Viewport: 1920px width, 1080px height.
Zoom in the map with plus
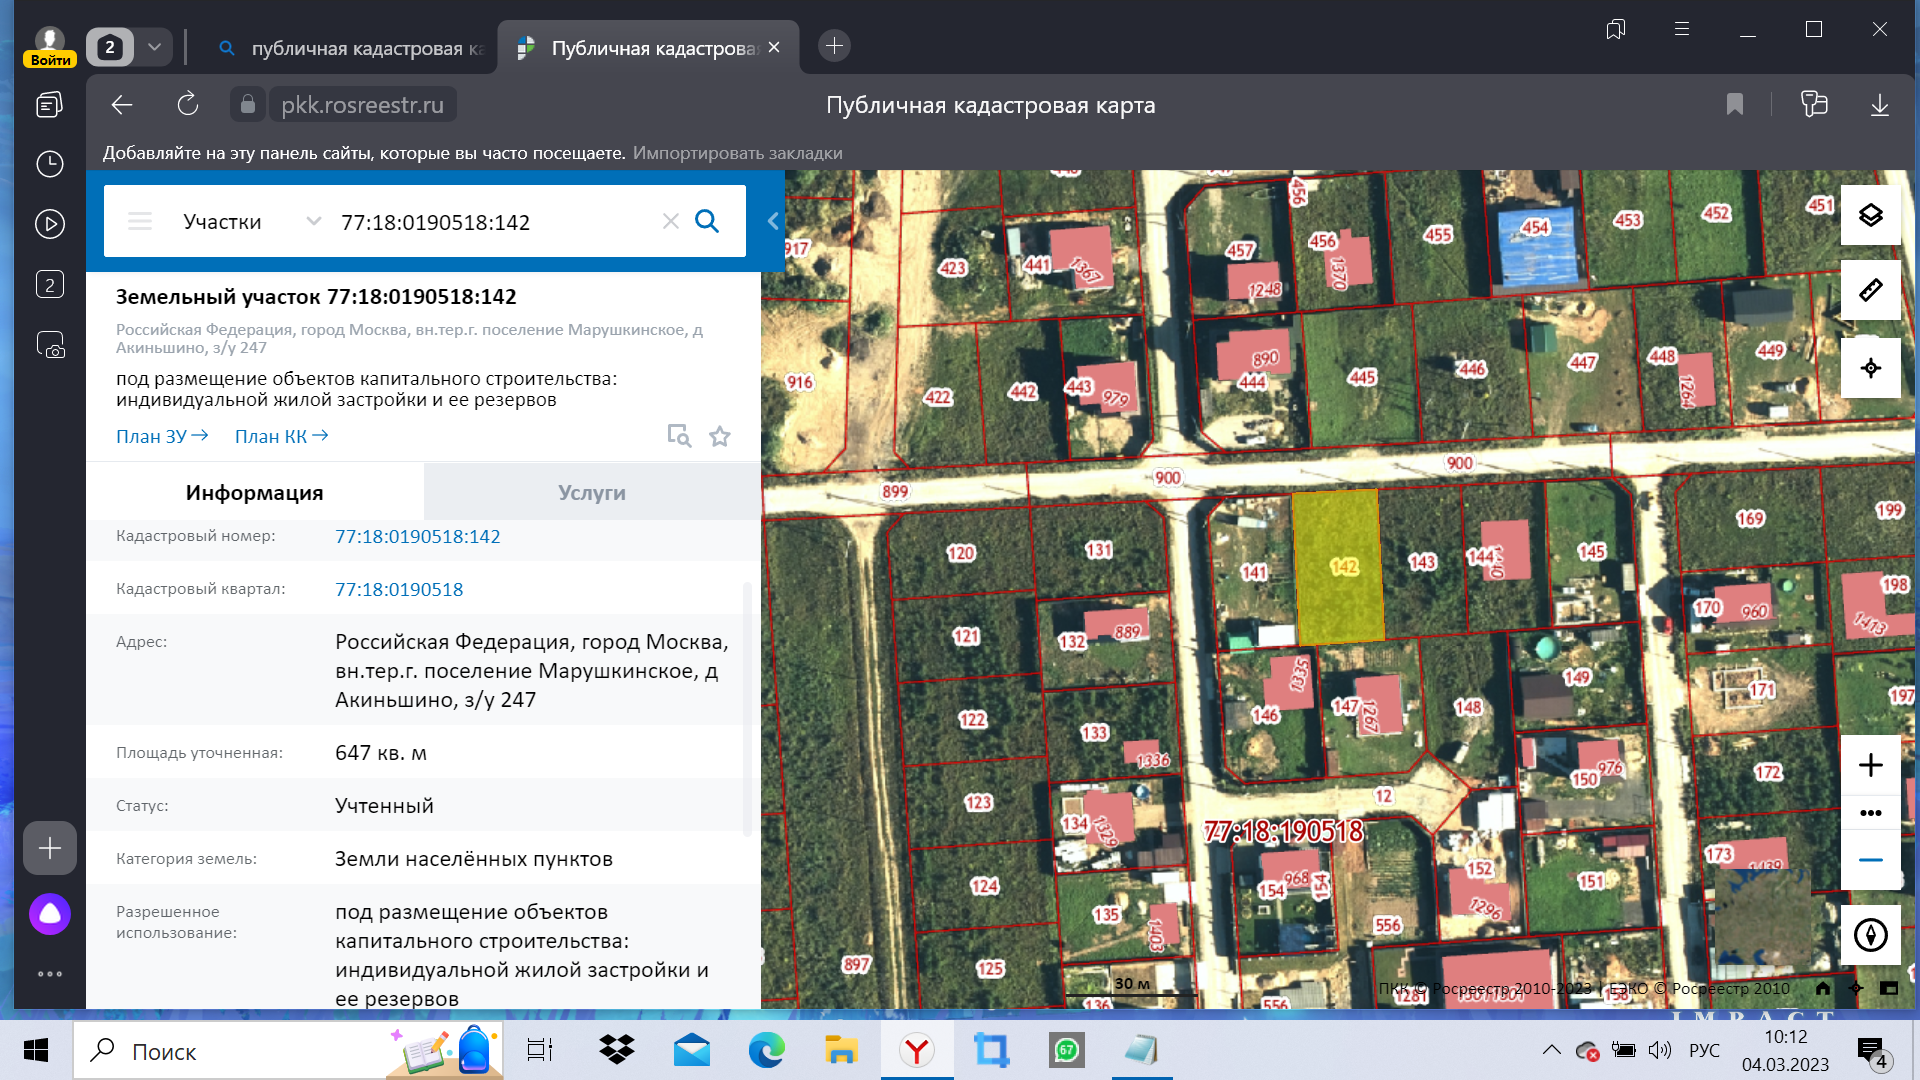[1870, 765]
